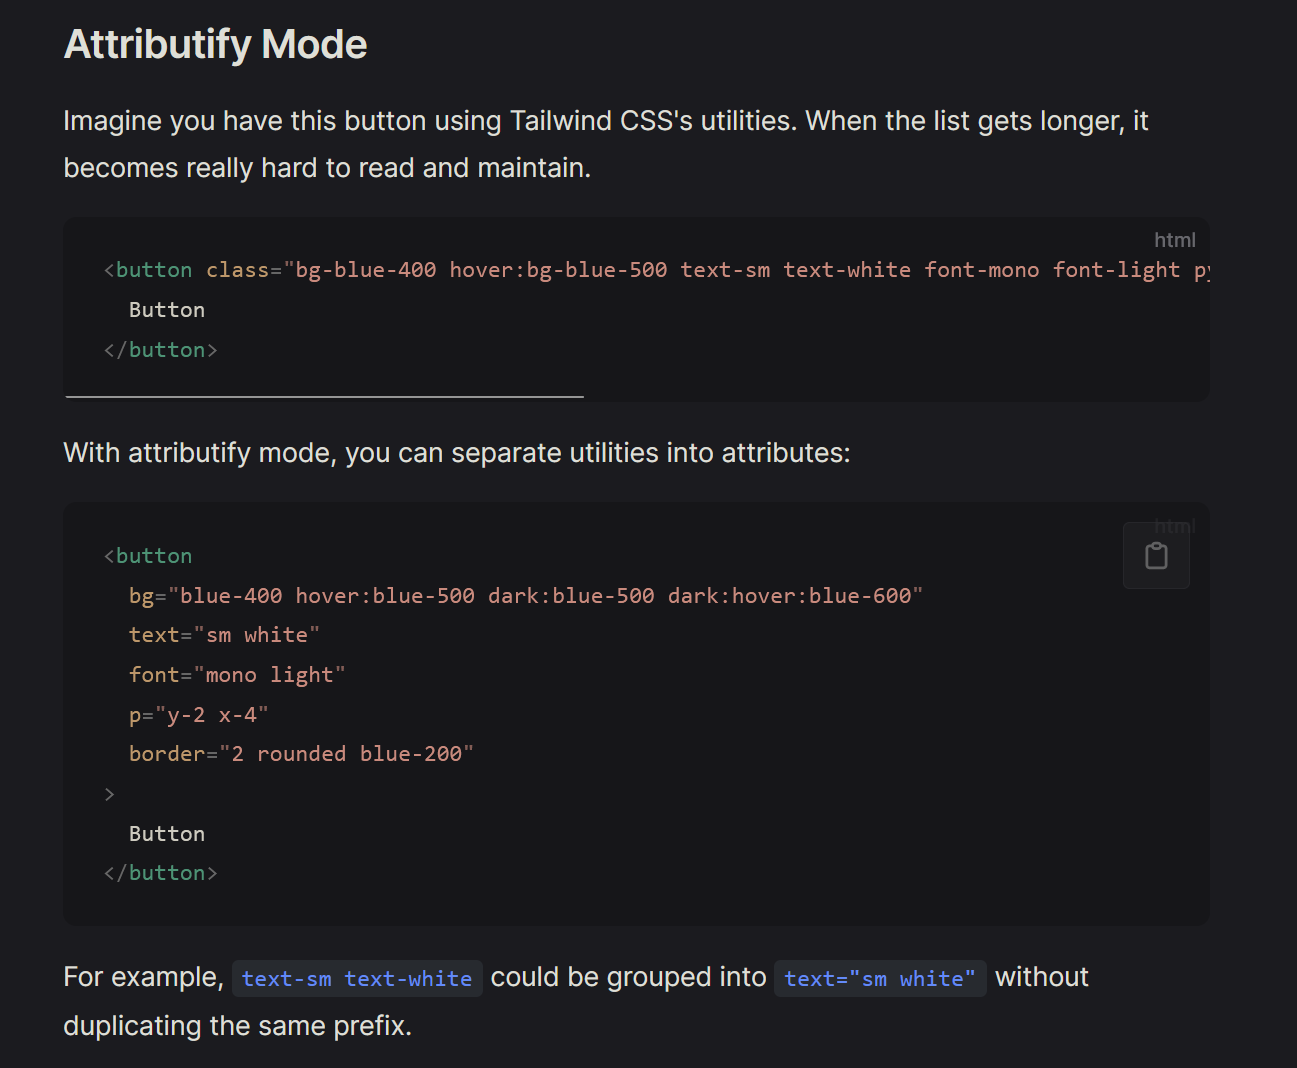Click the closing button tag in second block

tap(161, 873)
